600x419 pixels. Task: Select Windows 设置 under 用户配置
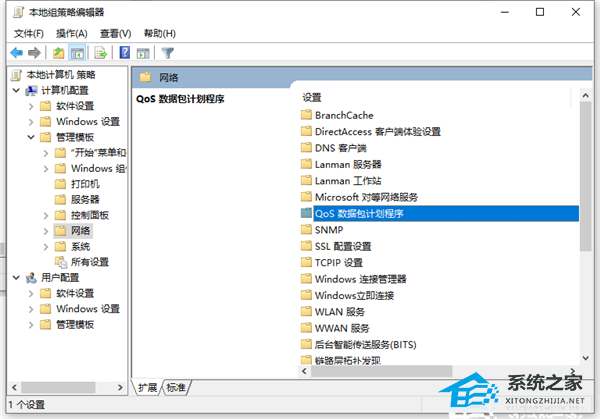[88, 309]
